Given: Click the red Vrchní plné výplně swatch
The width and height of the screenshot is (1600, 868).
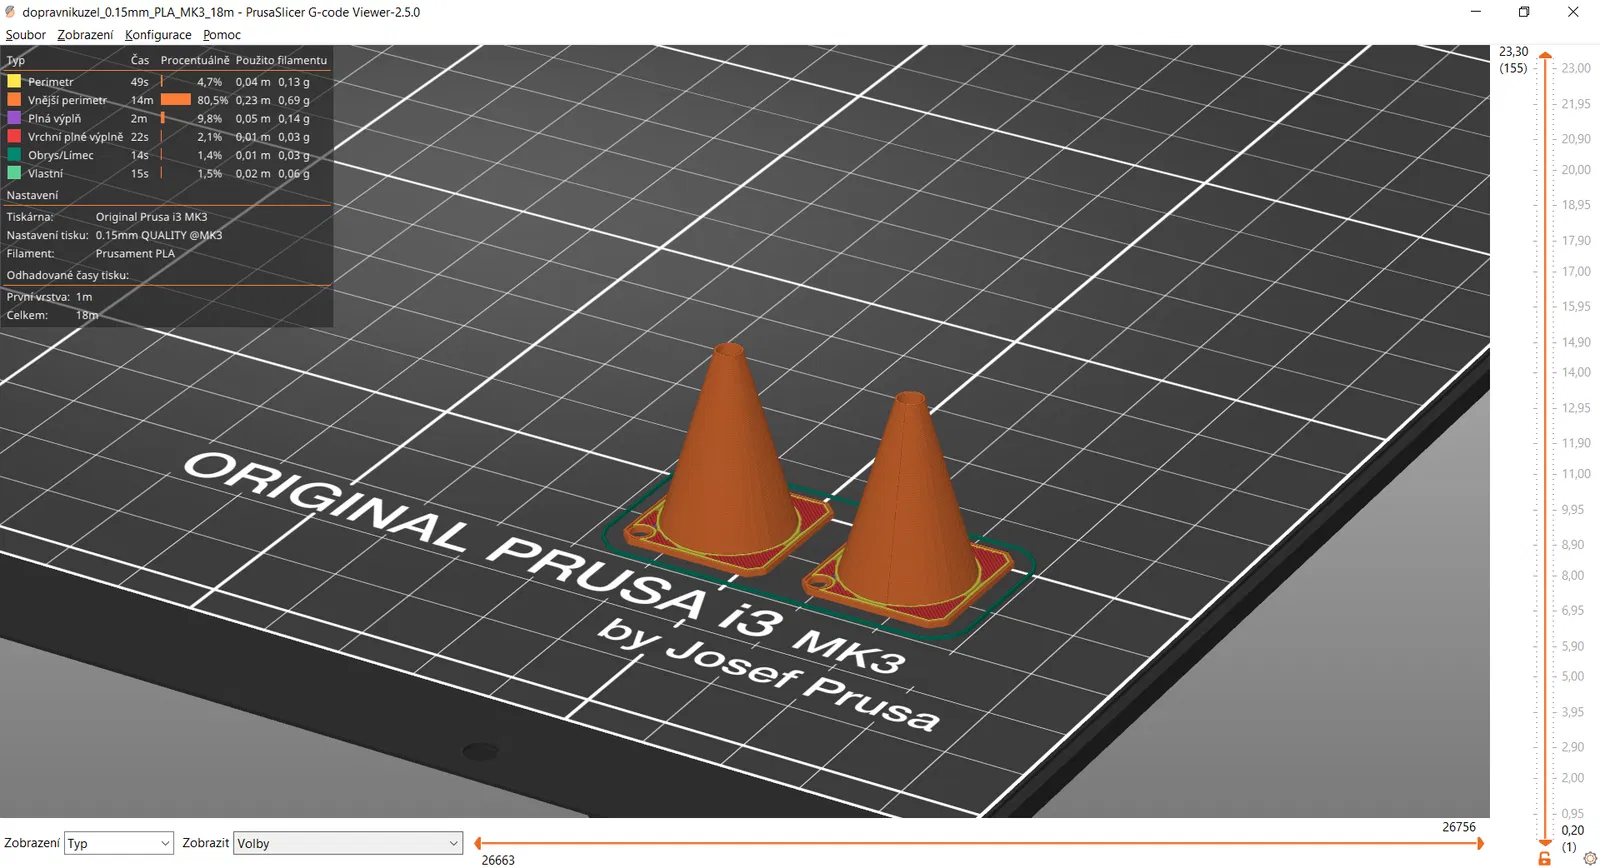Looking at the screenshot, I should coord(14,136).
